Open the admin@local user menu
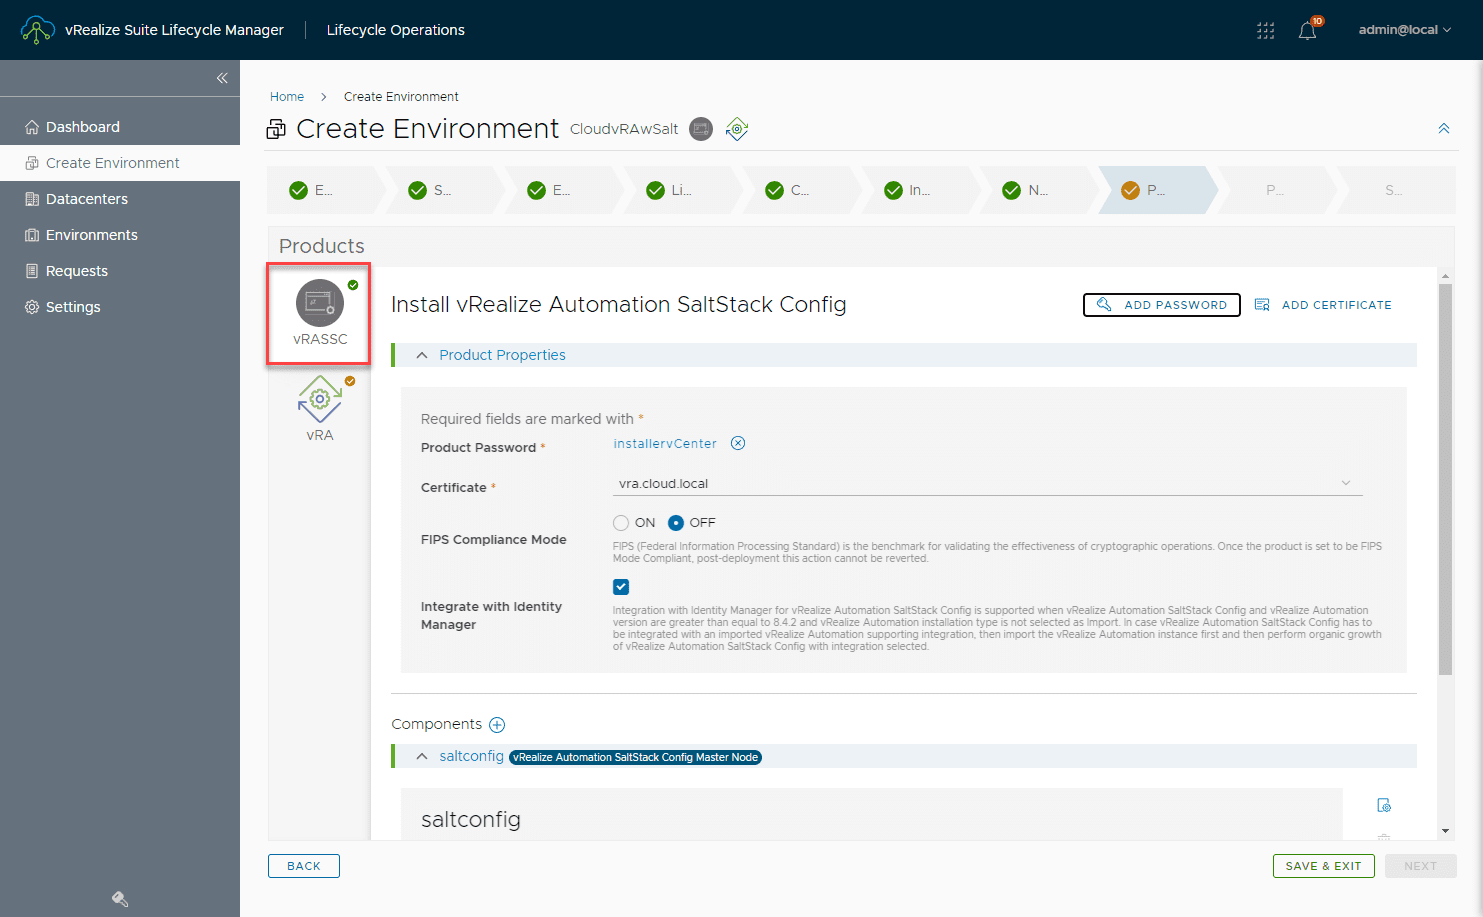This screenshot has height=917, width=1483. pyautogui.click(x=1404, y=30)
